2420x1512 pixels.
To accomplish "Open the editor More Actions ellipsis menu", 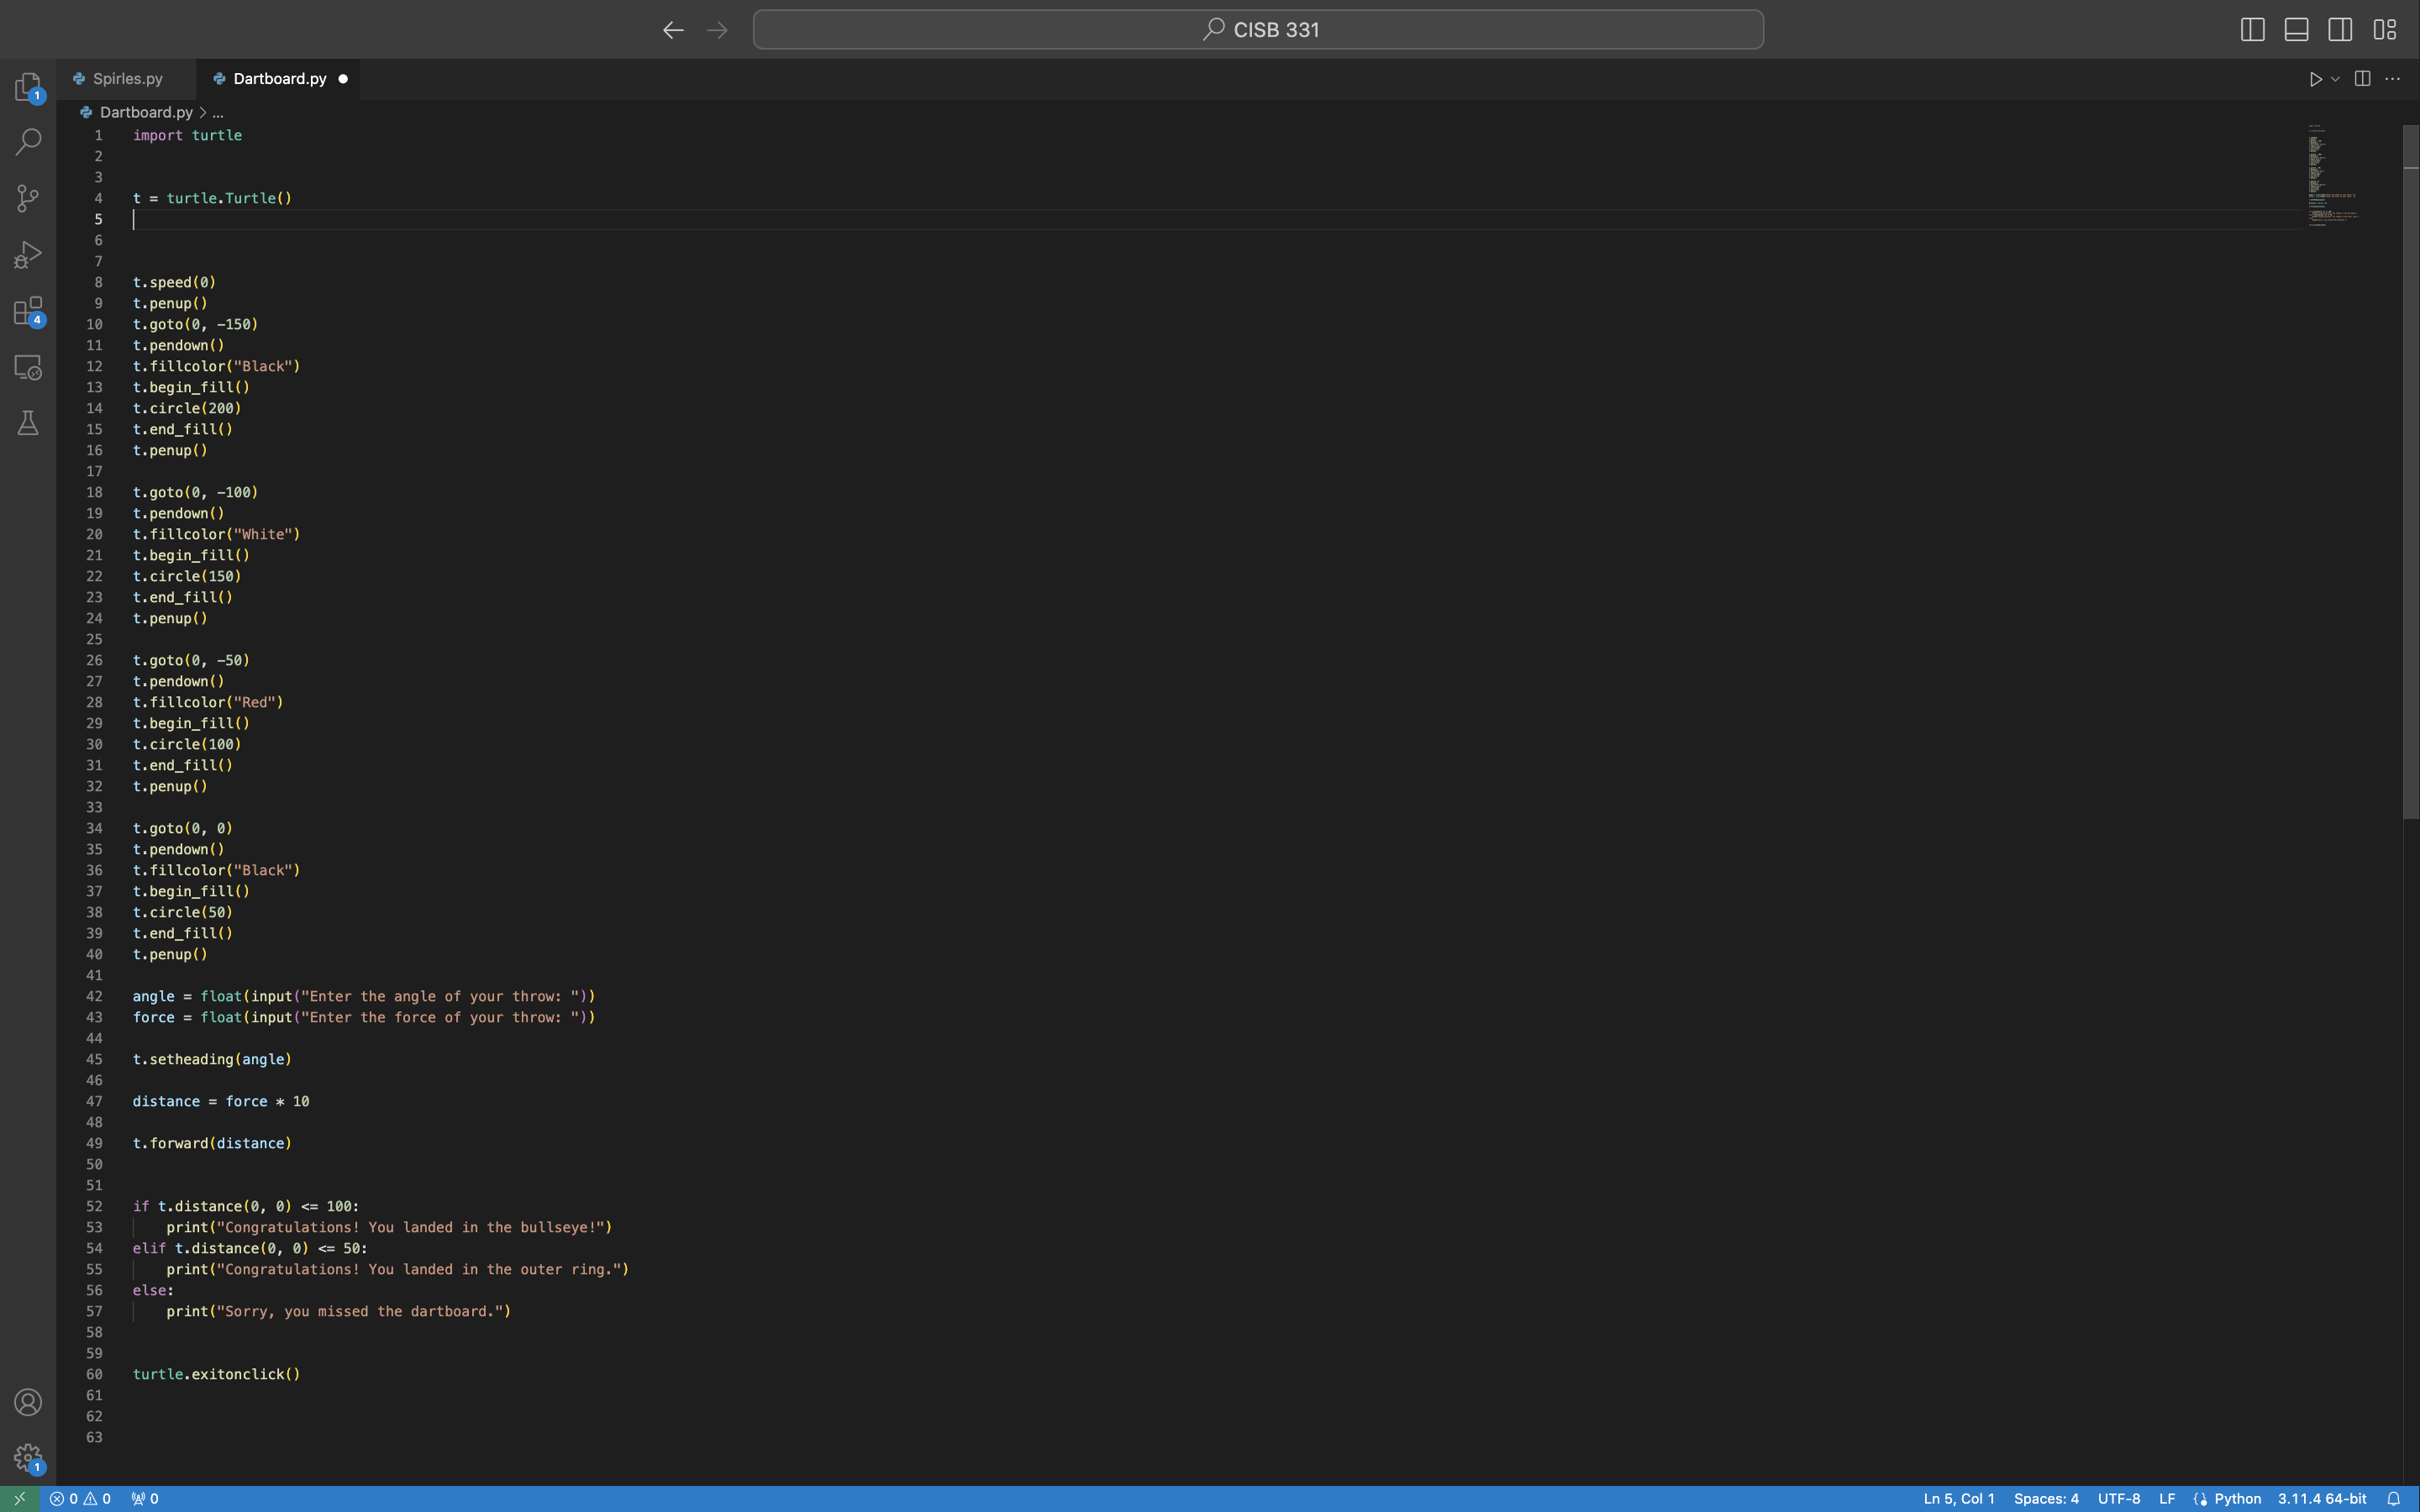I will click(x=2392, y=79).
